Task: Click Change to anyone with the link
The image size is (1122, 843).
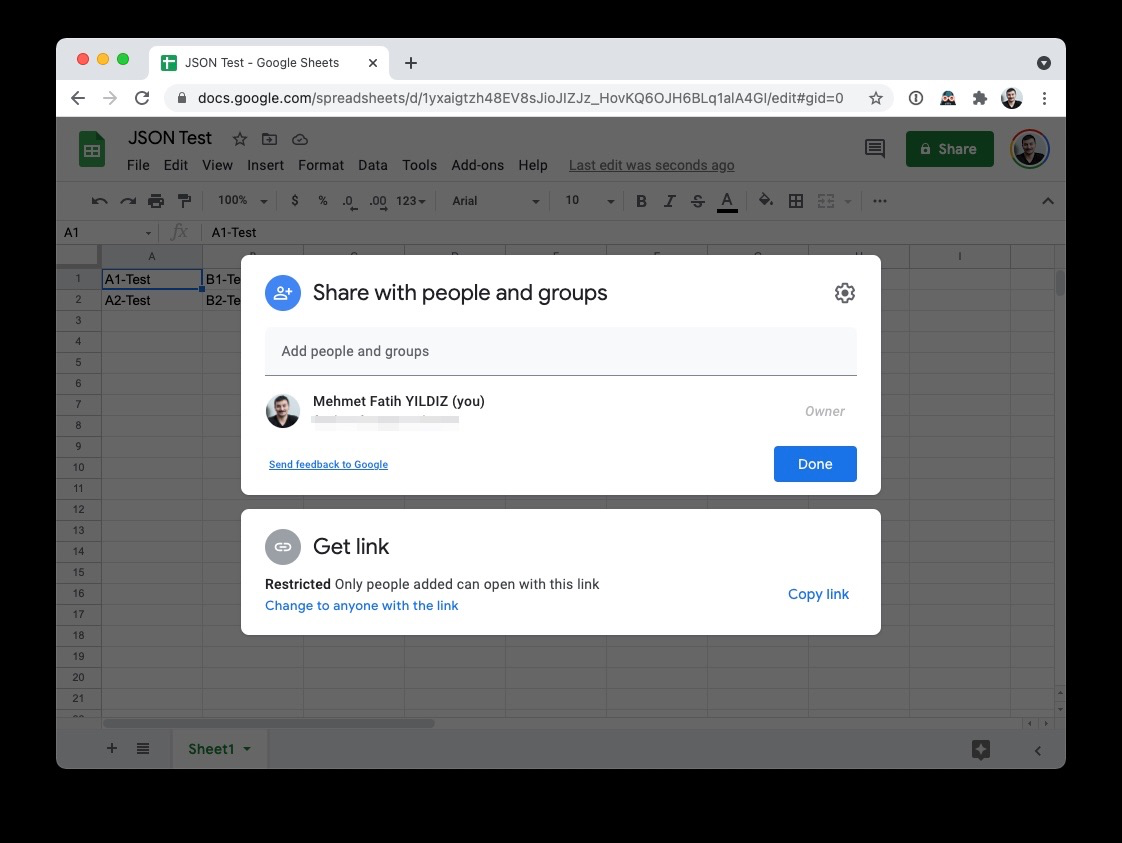Action: [x=362, y=605]
